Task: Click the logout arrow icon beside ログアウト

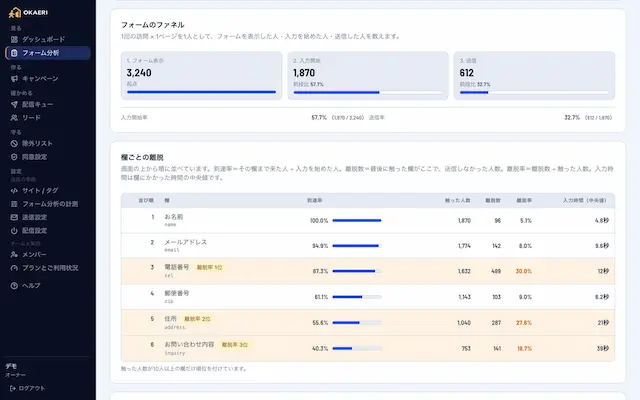Action: (x=13, y=388)
